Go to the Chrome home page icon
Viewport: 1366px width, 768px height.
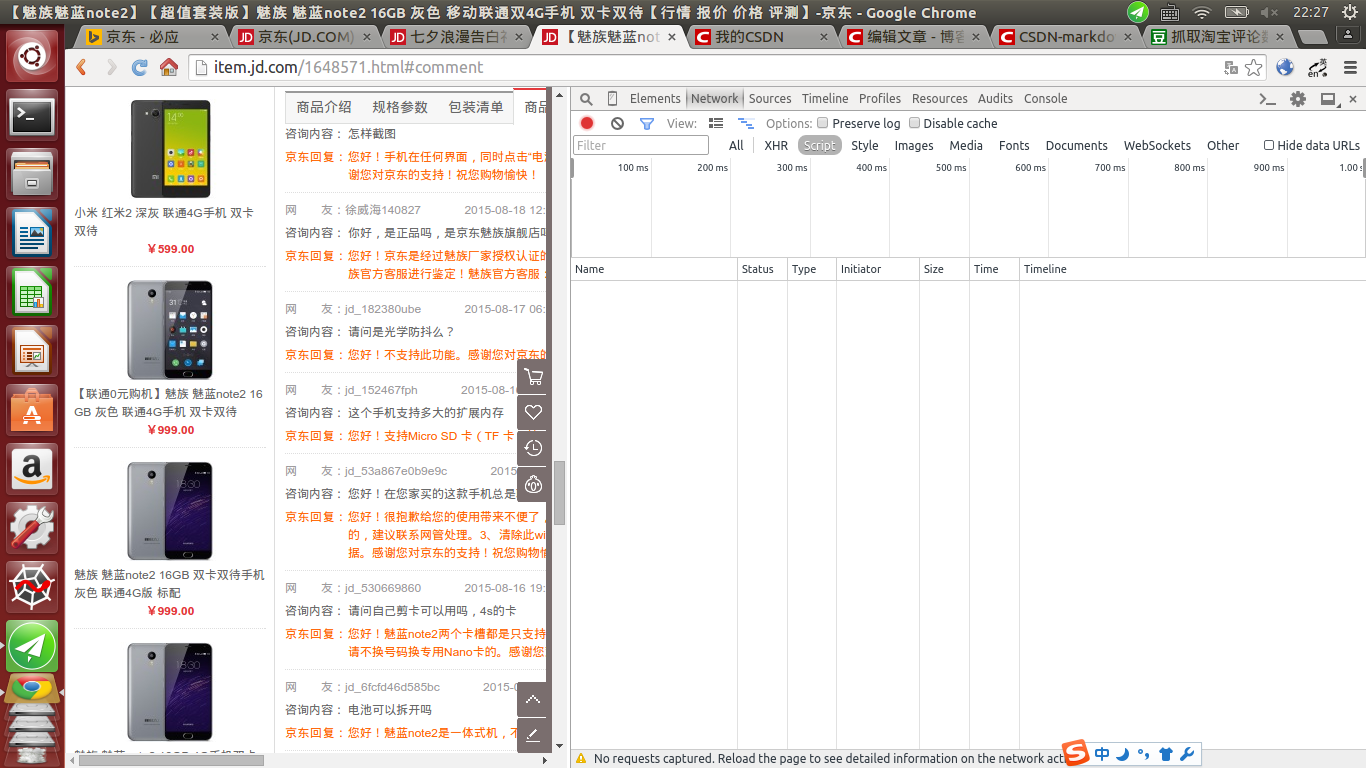[x=169, y=67]
